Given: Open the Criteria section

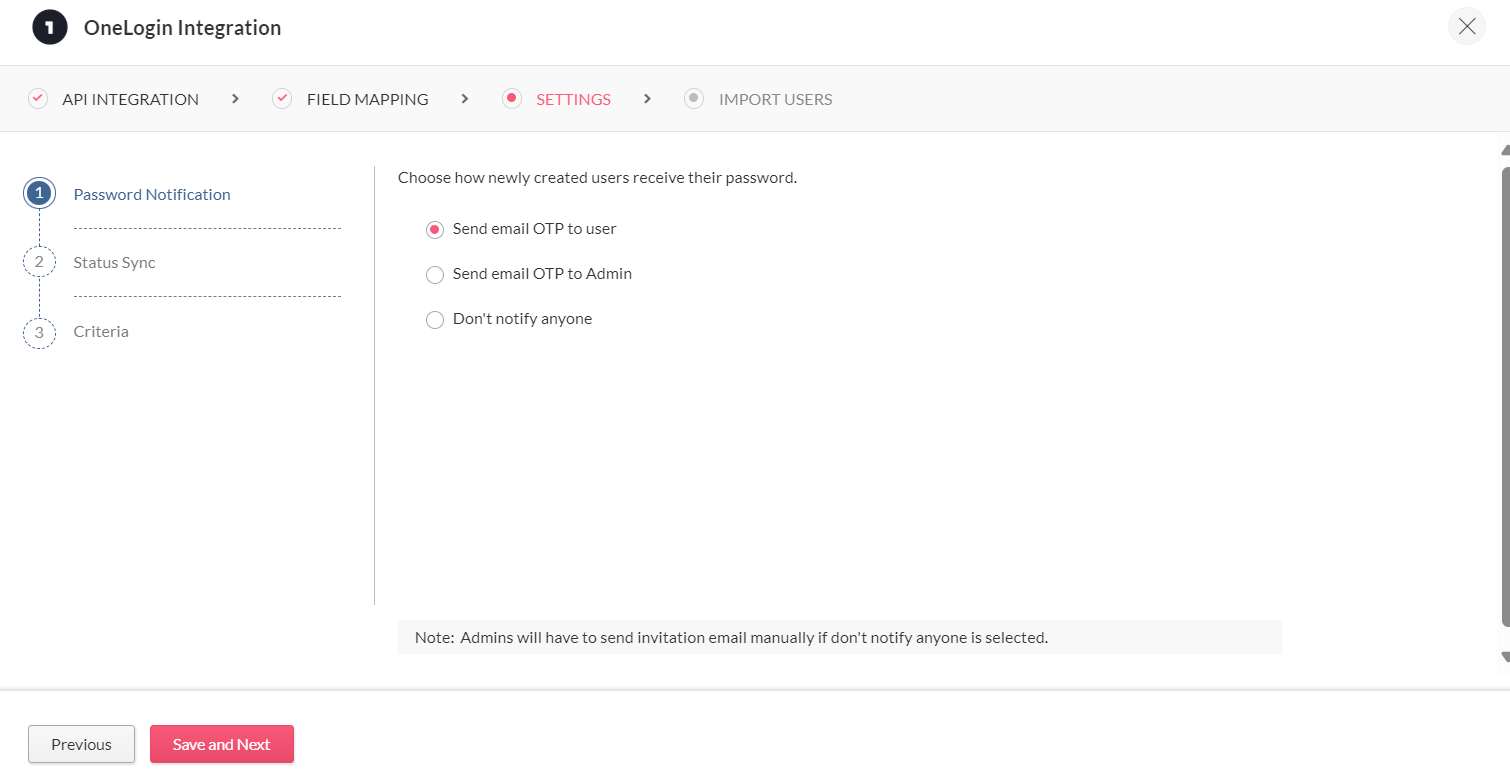Looking at the screenshot, I should (x=101, y=331).
